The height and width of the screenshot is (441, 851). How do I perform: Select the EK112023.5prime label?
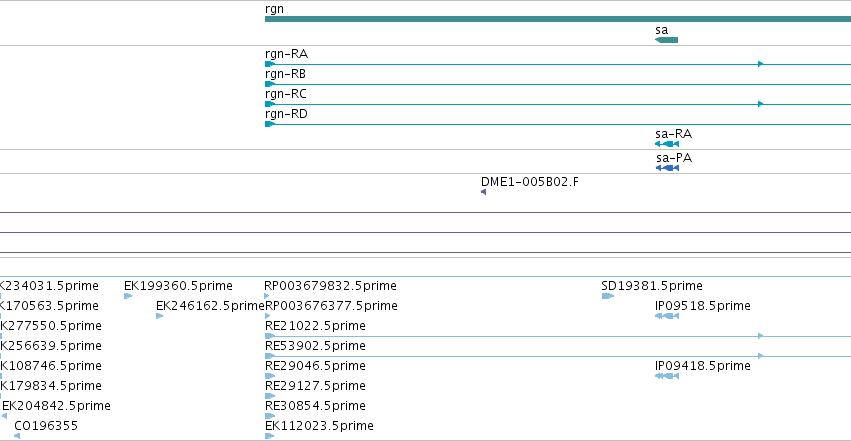click(x=319, y=426)
